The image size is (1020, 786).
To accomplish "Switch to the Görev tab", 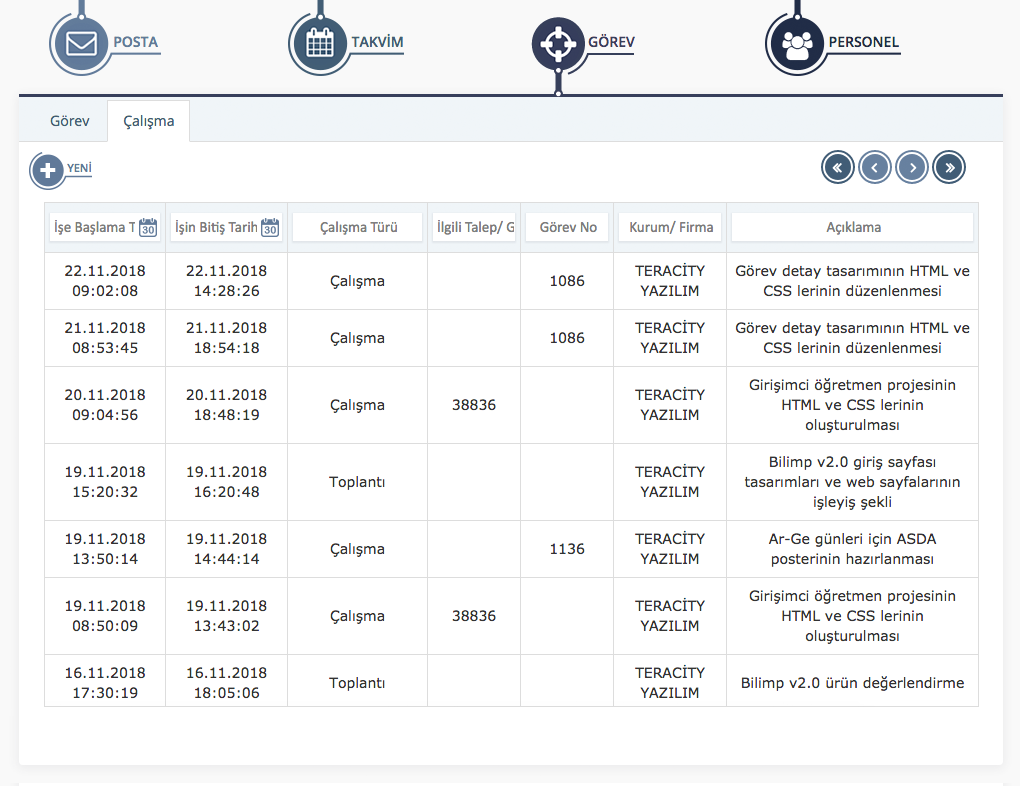I will pyautogui.click(x=70, y=121).
